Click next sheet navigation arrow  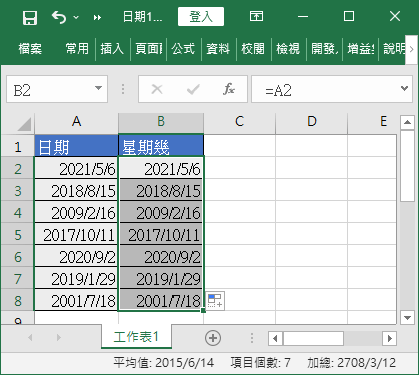[x=59, y=338]
